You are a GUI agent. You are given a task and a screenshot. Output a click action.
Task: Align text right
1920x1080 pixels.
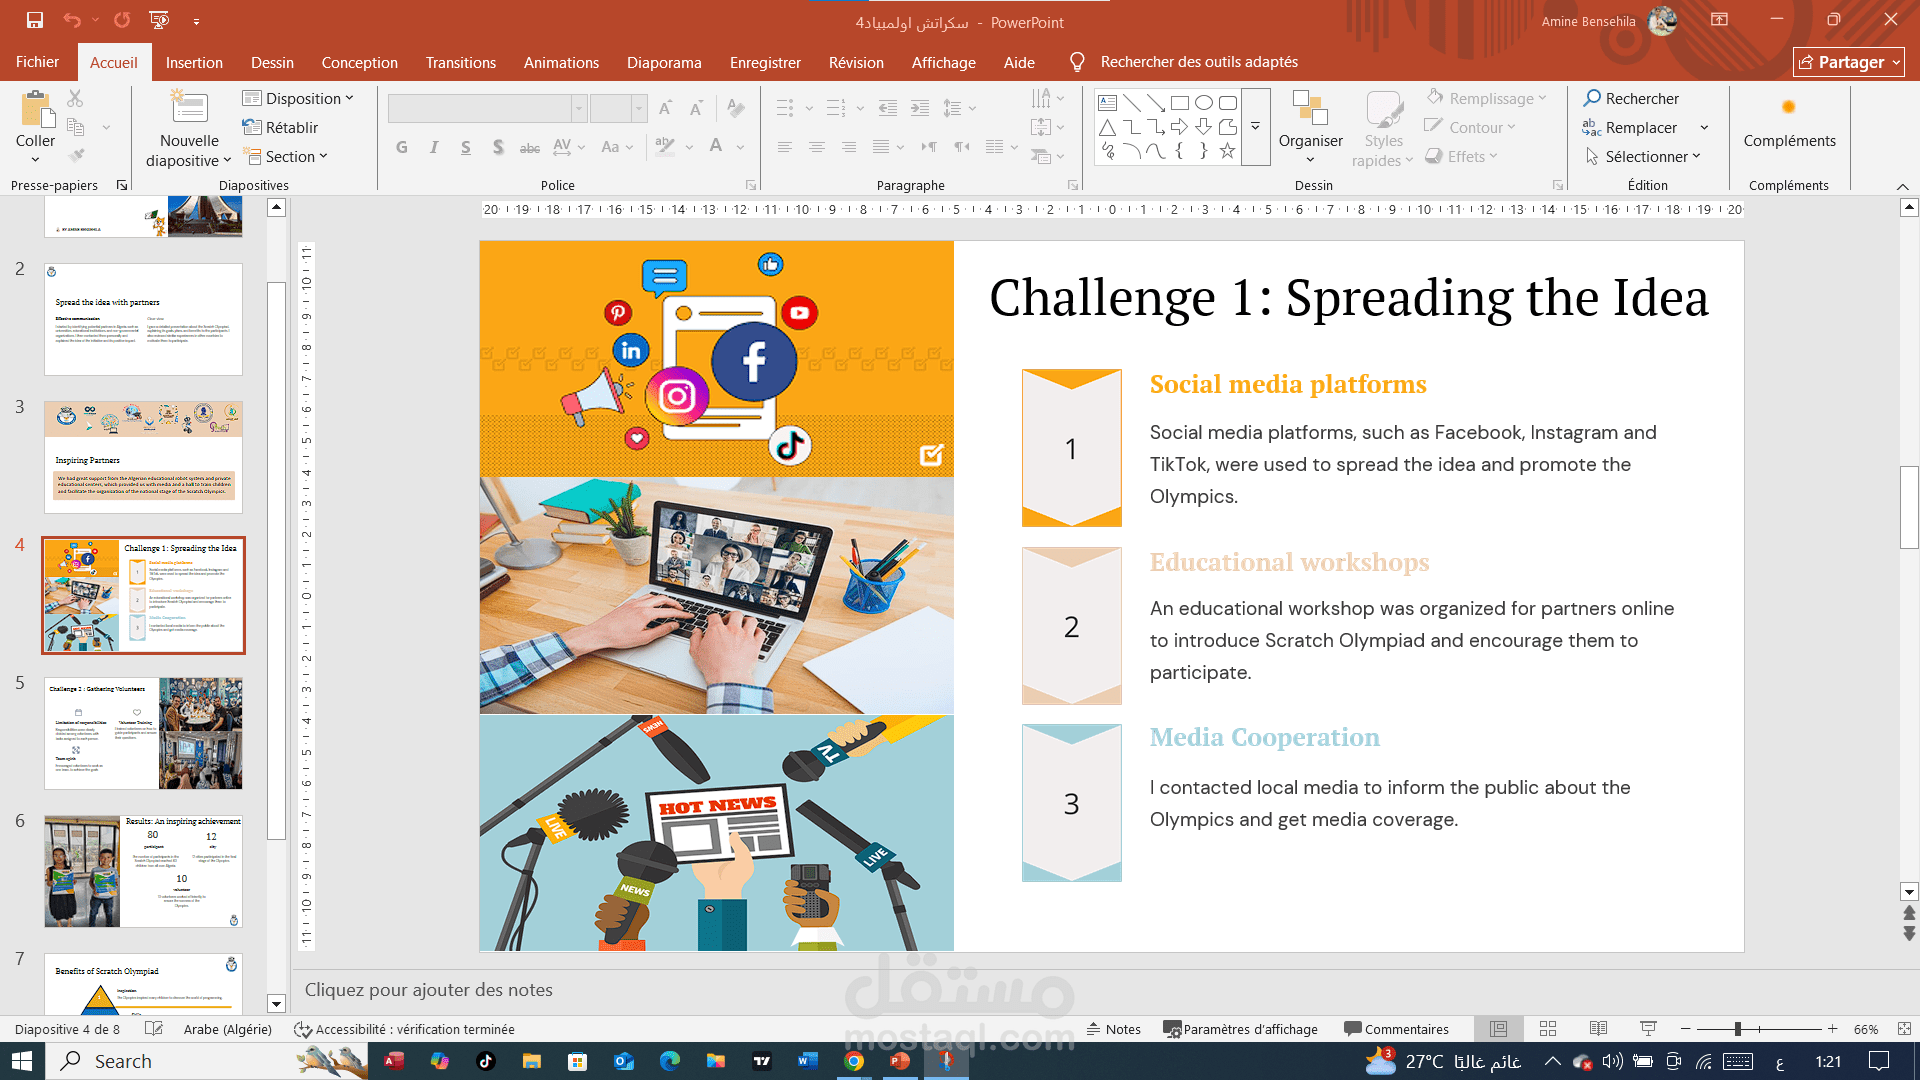(x=849, y=147)
